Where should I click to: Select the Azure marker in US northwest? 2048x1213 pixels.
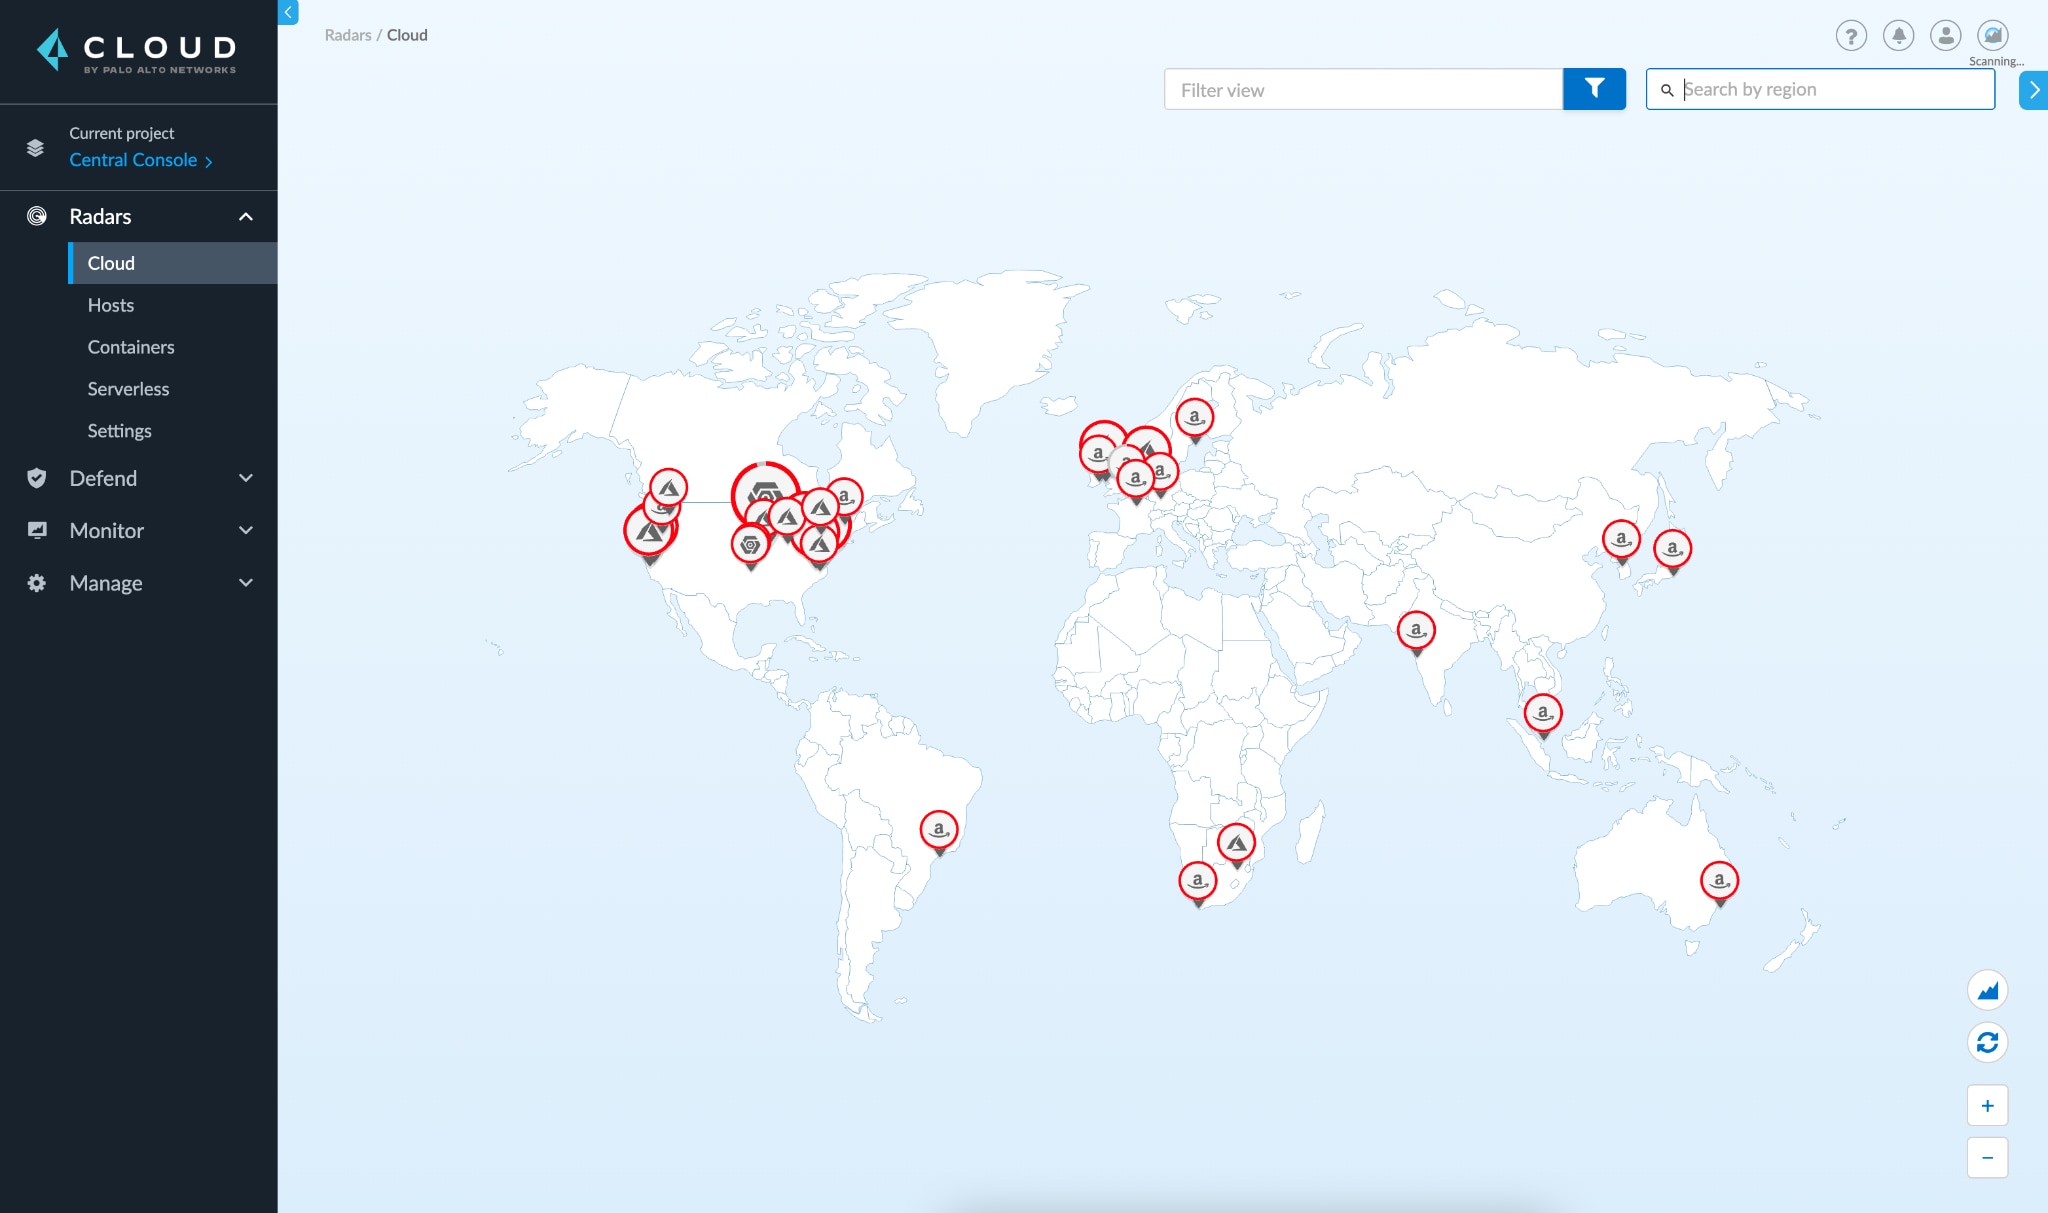(668, 489)
